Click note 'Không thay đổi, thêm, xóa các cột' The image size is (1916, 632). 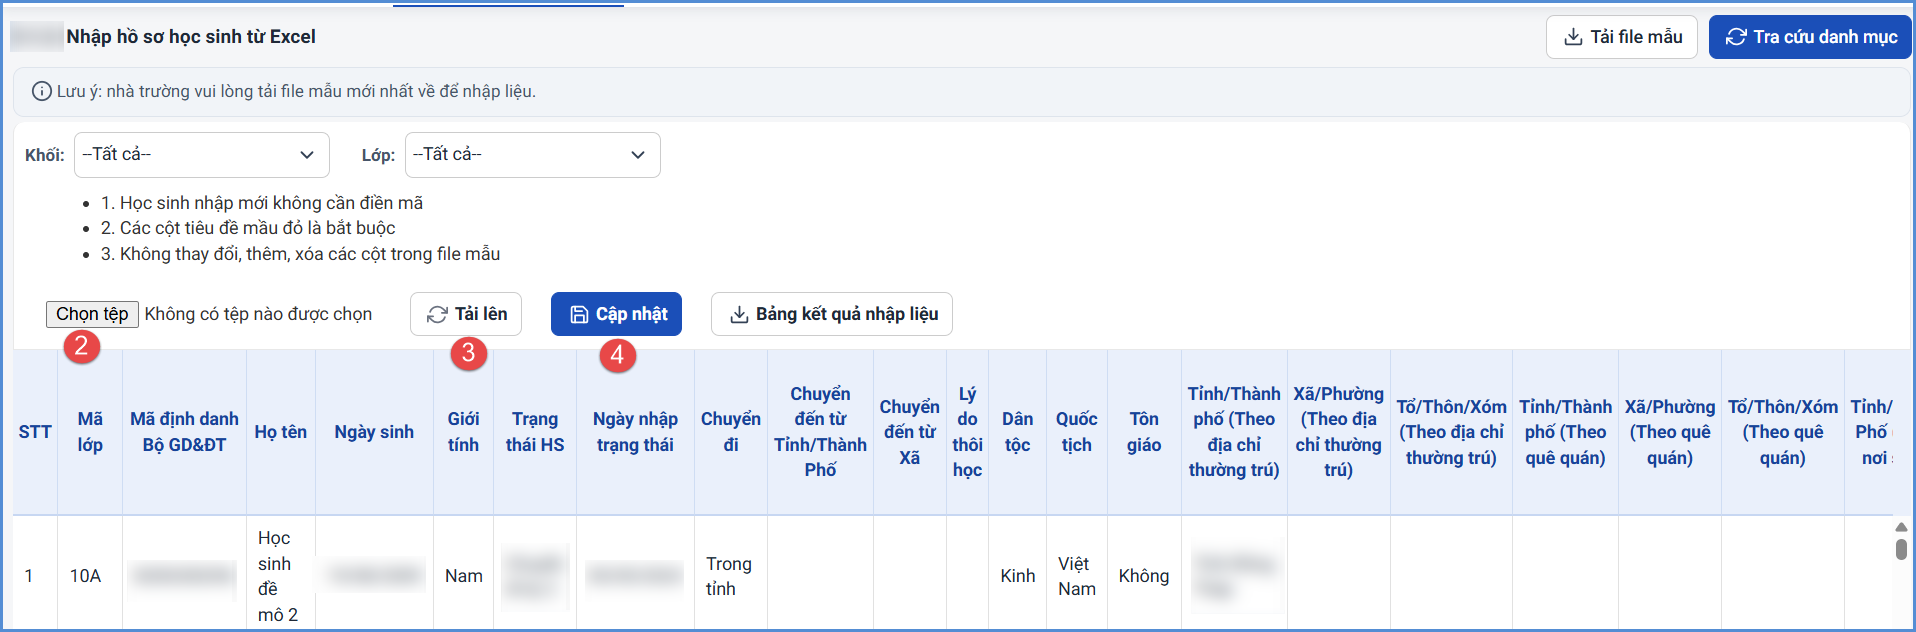point(300,254)
